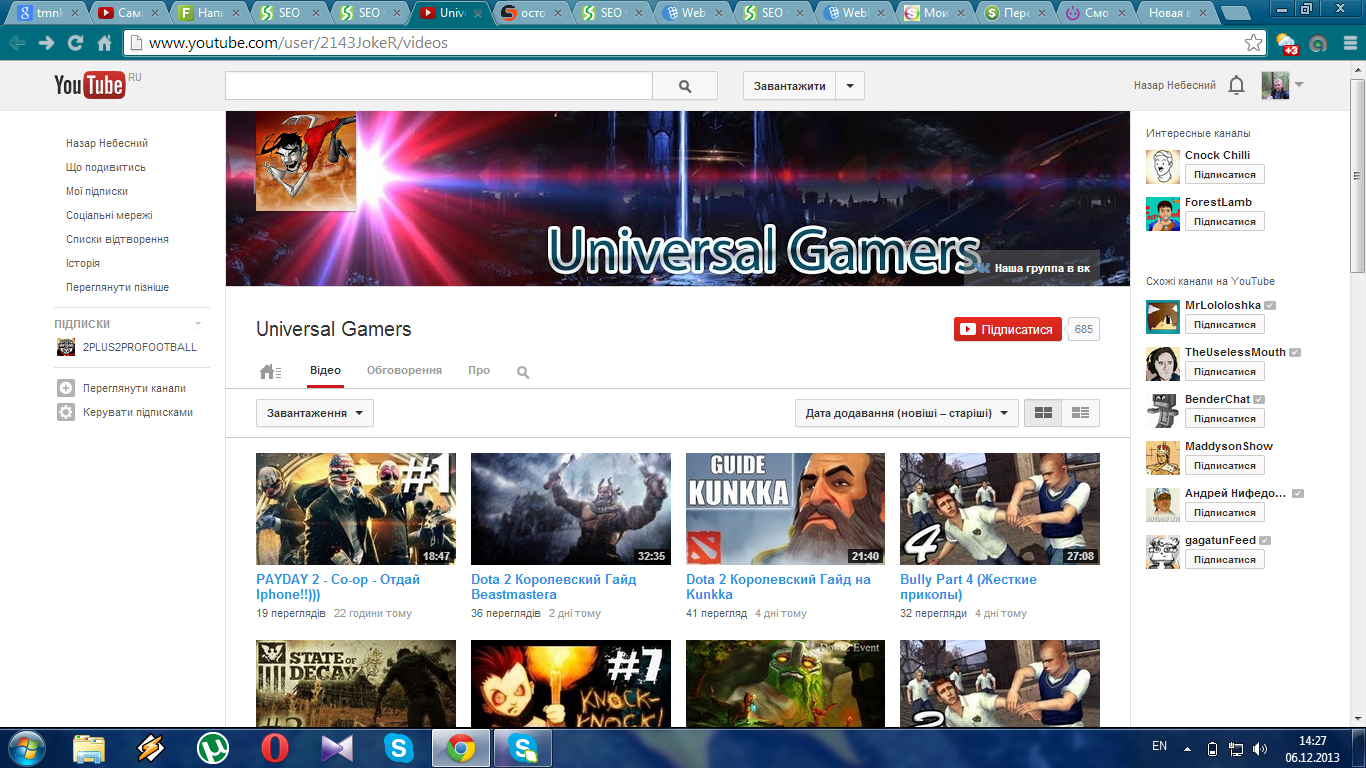Viewport: 1366px width, 768px height.
Task: Launch uTorrent from the taskbar
Action: (x=212, y=748)
